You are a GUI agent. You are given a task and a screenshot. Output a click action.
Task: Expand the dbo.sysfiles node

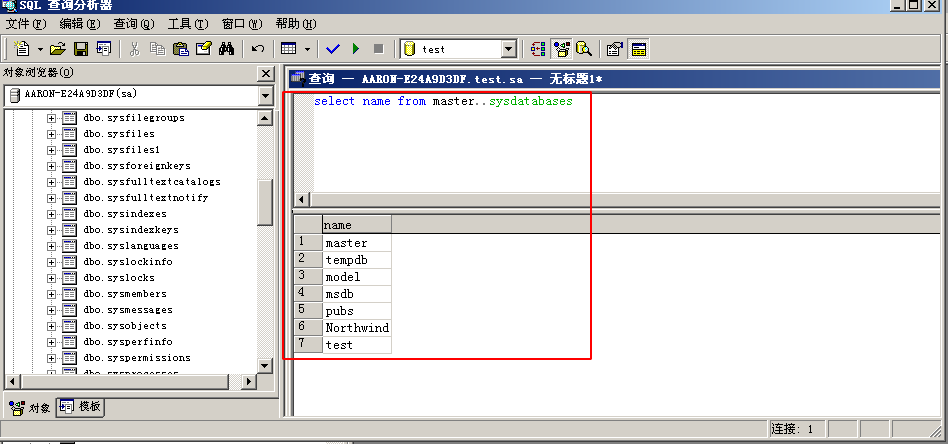click(51, 134)
